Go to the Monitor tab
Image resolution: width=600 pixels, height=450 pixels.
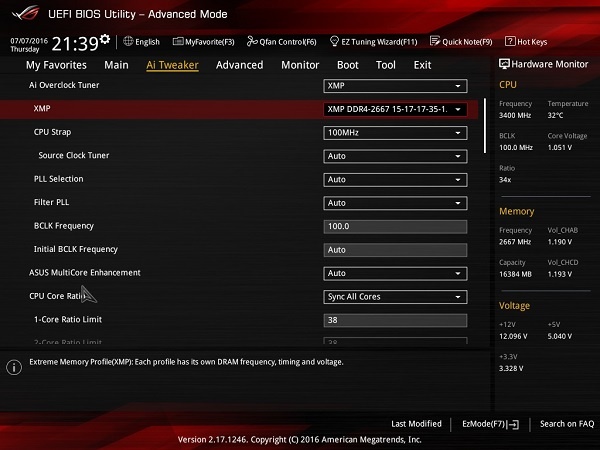coord(300,65)
